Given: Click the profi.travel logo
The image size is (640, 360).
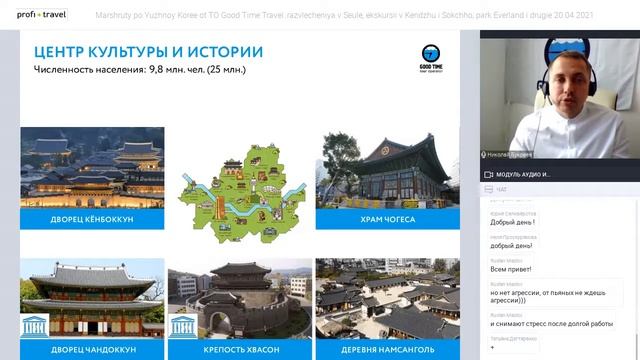Looking at the screenshot, I should pos(41,15).
